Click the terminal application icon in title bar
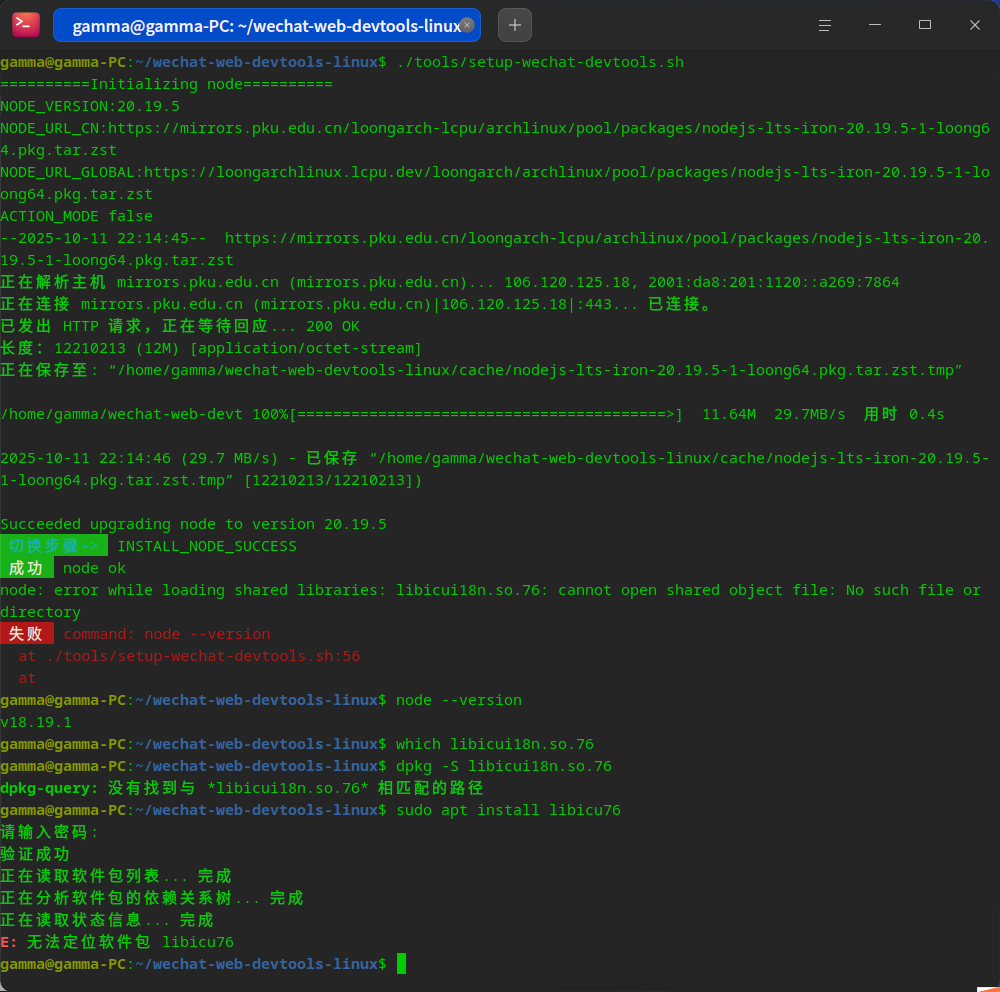The width and height of the screenshot is (1000, 992). [x=26, y=25]
